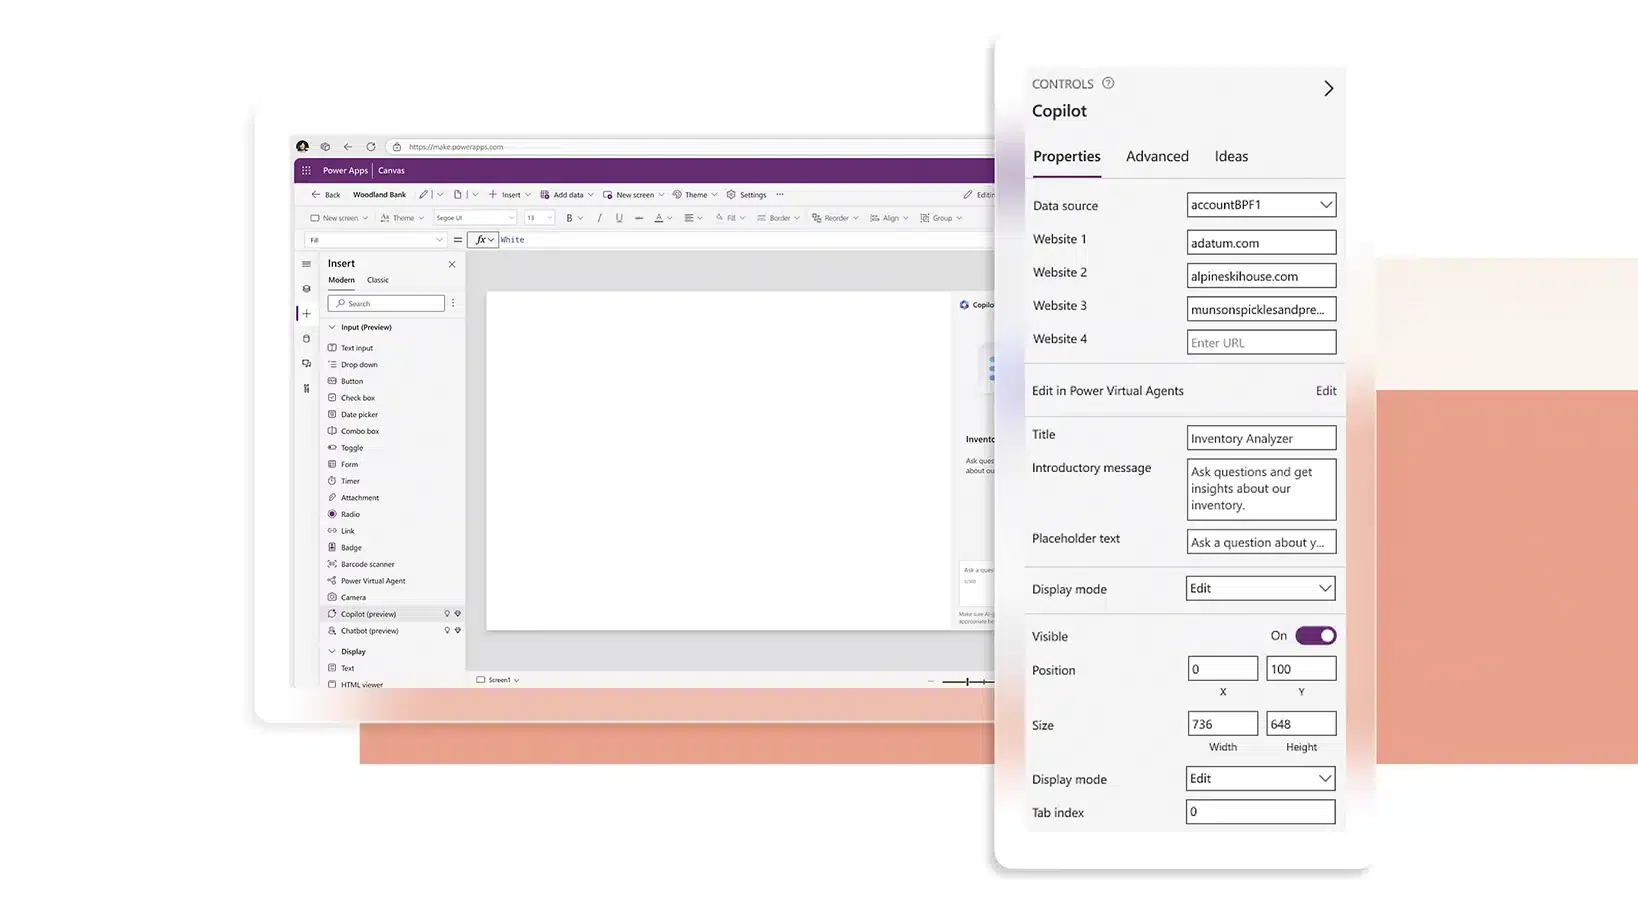
Task: Open the browser profile avatar
Action: tap(302, 147)
